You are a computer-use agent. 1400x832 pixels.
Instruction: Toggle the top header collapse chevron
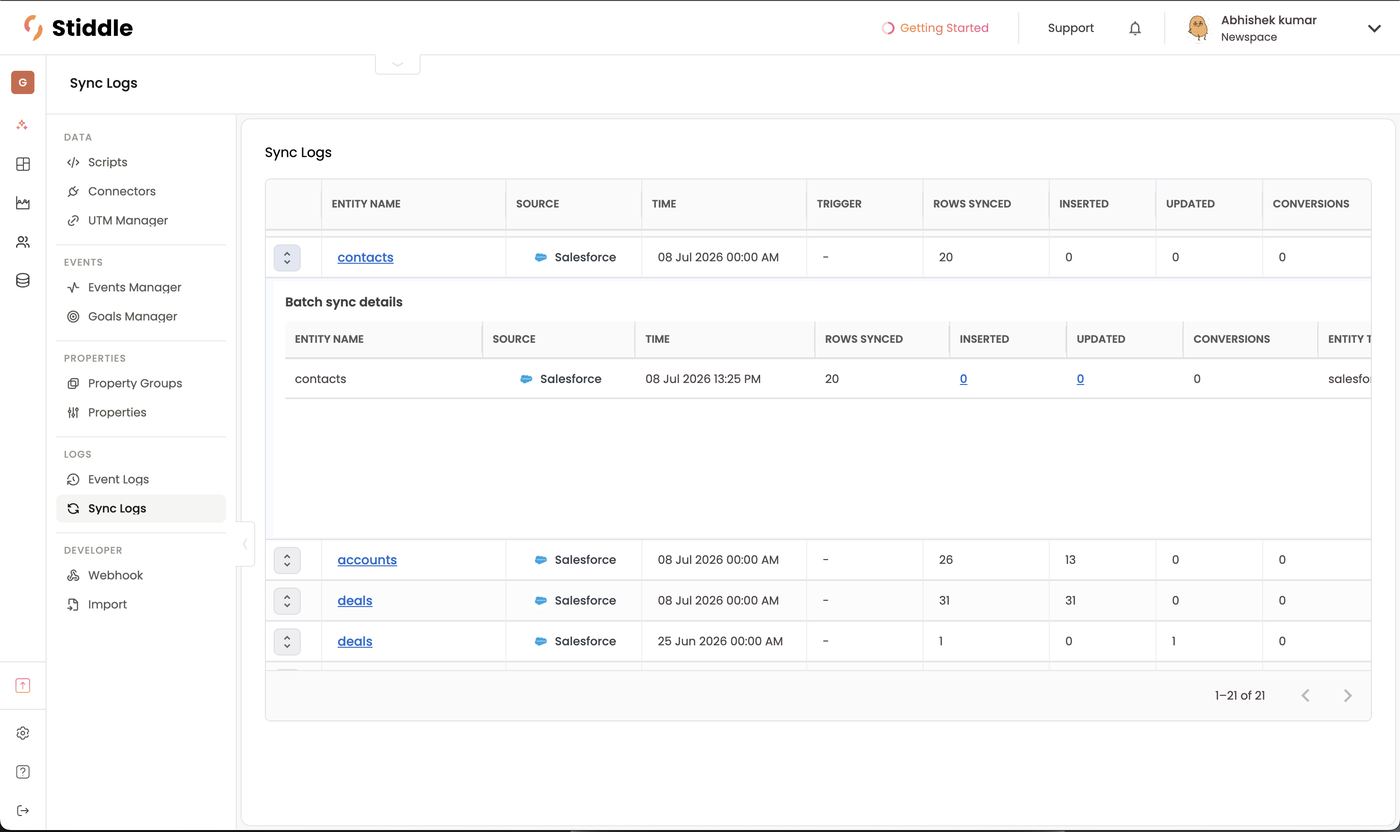(x=398, y=63)
